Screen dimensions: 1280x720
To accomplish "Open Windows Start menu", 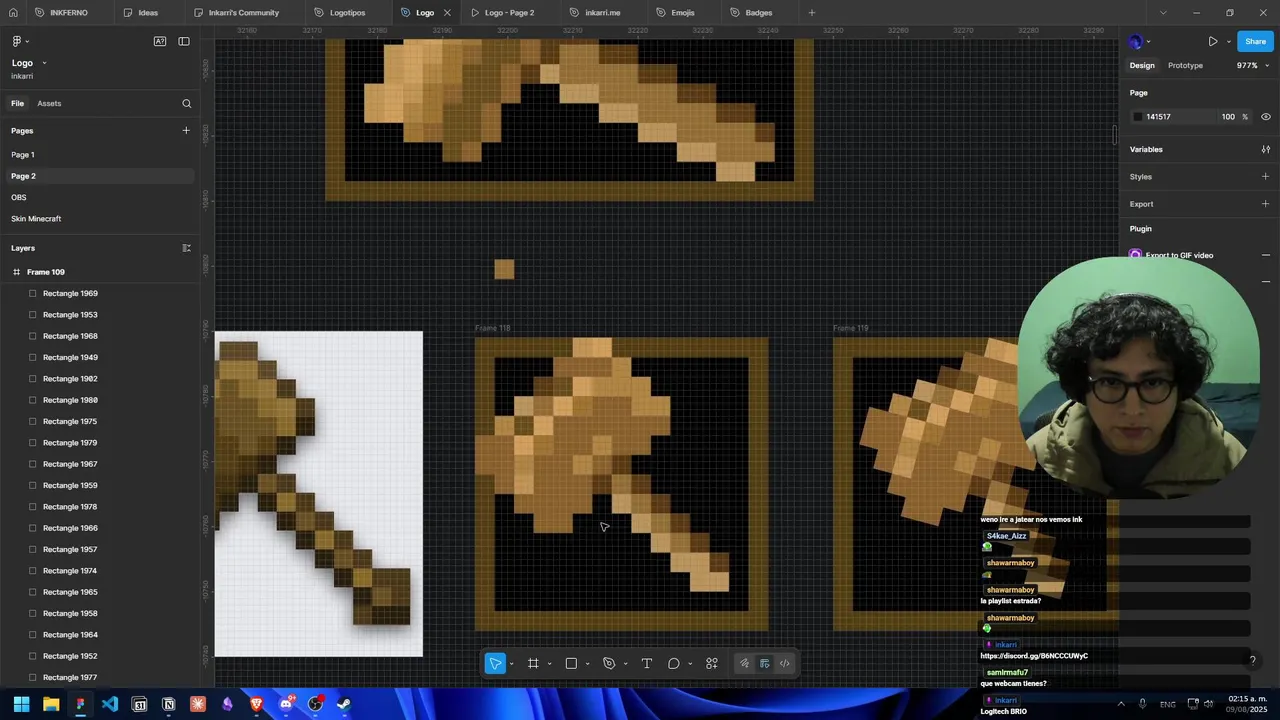I will point(21,704).
